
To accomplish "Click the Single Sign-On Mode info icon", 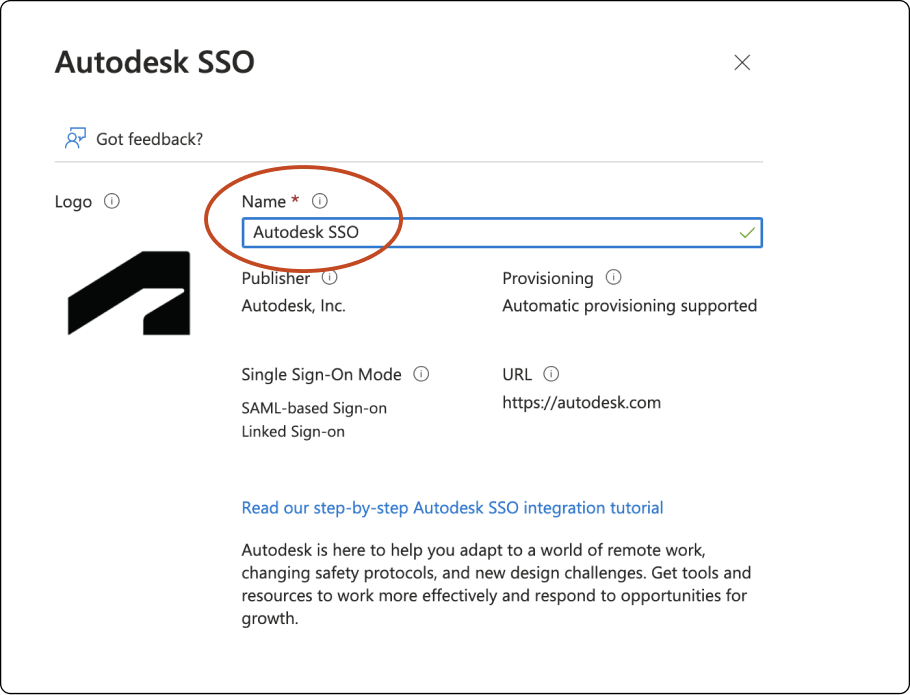I will [421, 374].
